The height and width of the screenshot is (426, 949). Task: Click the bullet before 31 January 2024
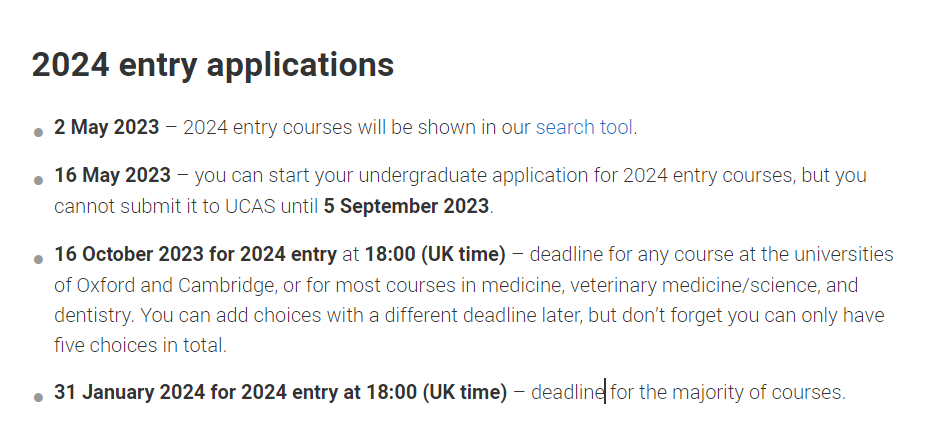pos(39,398)
